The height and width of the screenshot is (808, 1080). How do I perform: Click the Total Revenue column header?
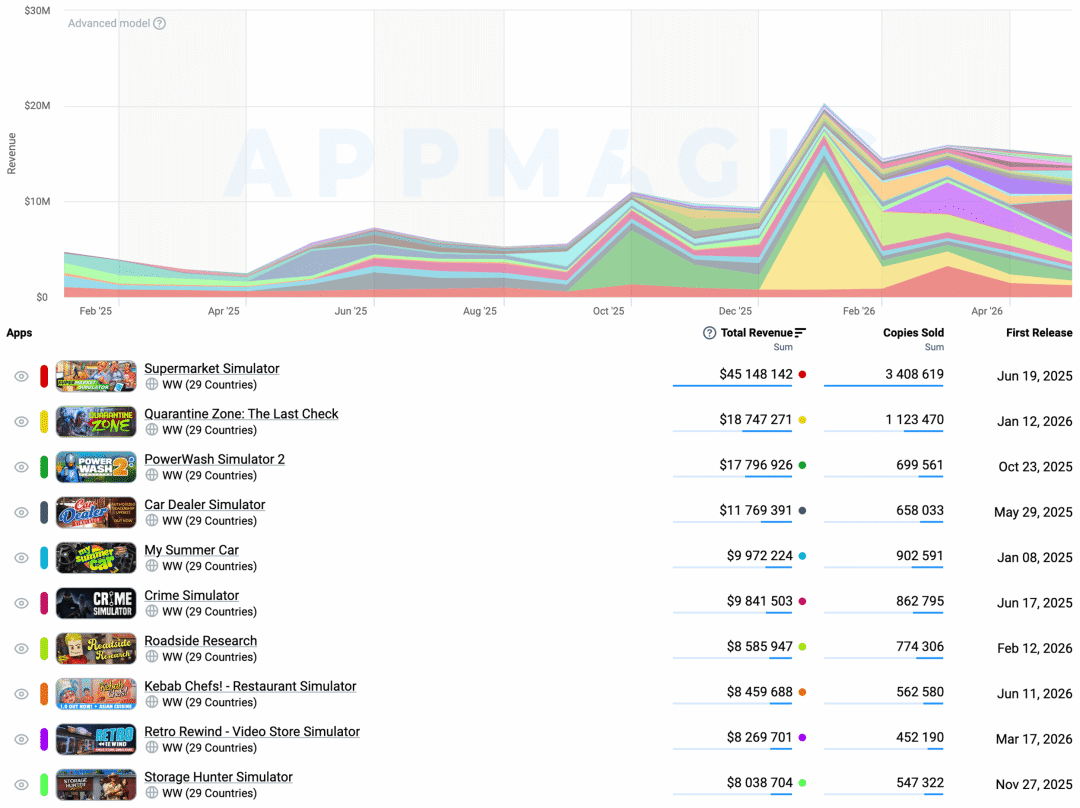point(756,333)
